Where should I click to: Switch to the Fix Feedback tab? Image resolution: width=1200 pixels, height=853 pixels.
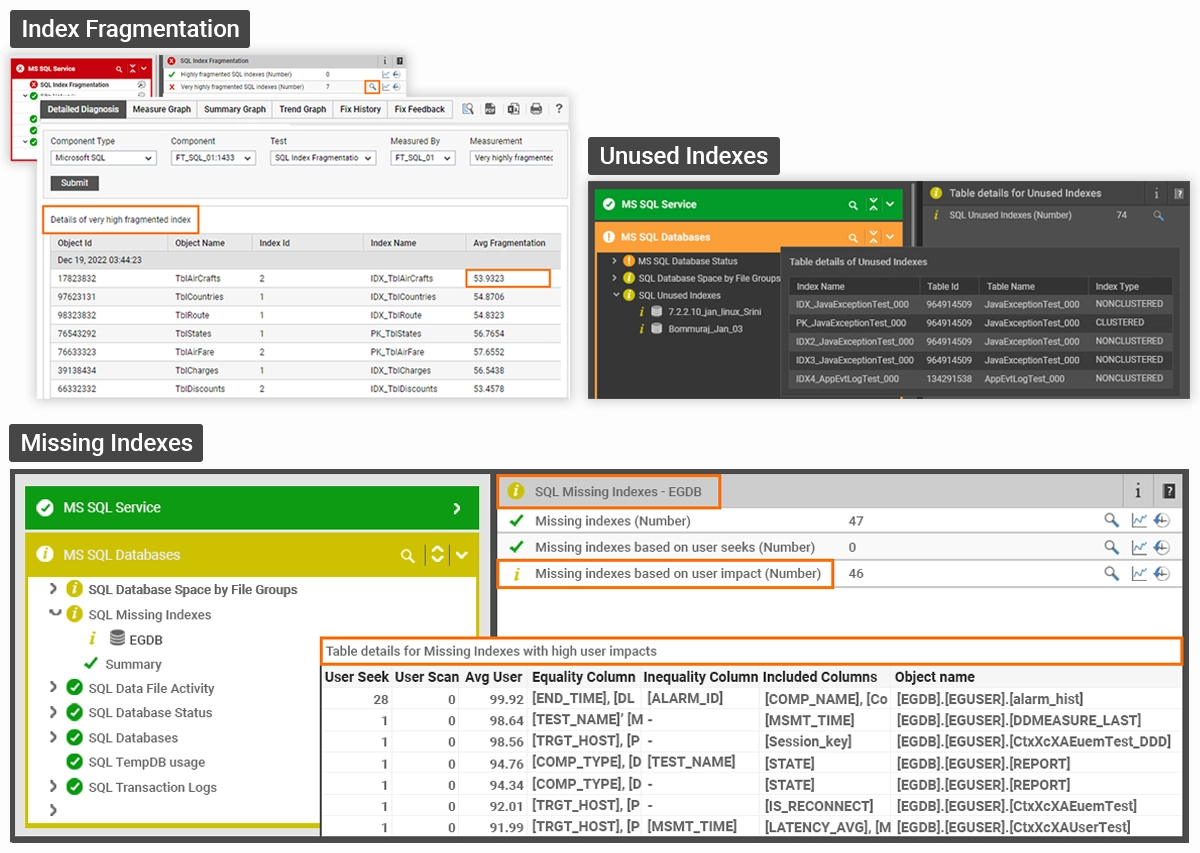420,109
